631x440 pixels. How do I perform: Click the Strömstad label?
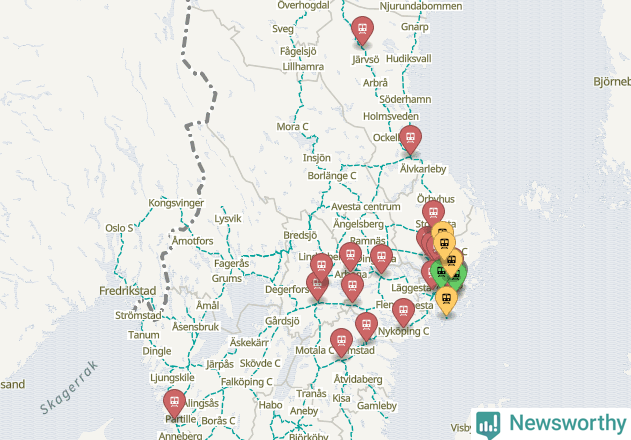[138, 316]
